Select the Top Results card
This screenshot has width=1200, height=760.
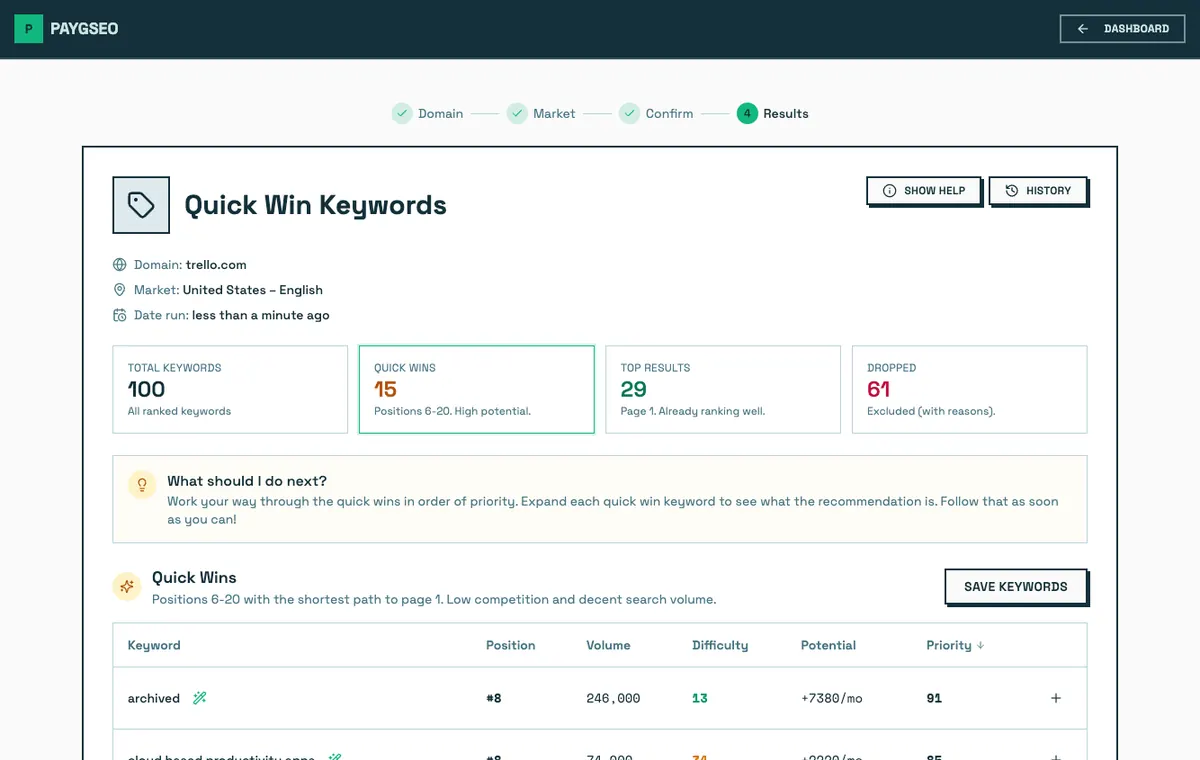723,390
